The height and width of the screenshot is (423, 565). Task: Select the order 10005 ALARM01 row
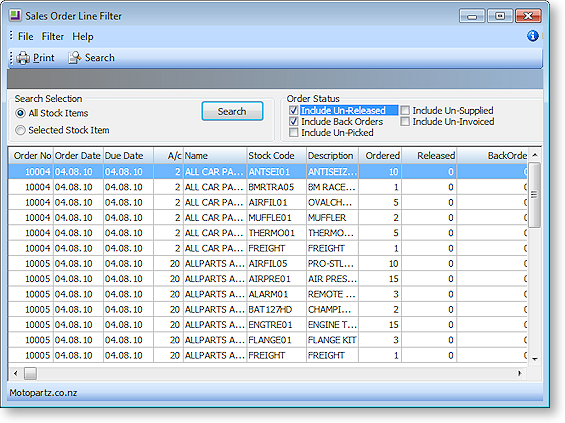click(268, 294)
